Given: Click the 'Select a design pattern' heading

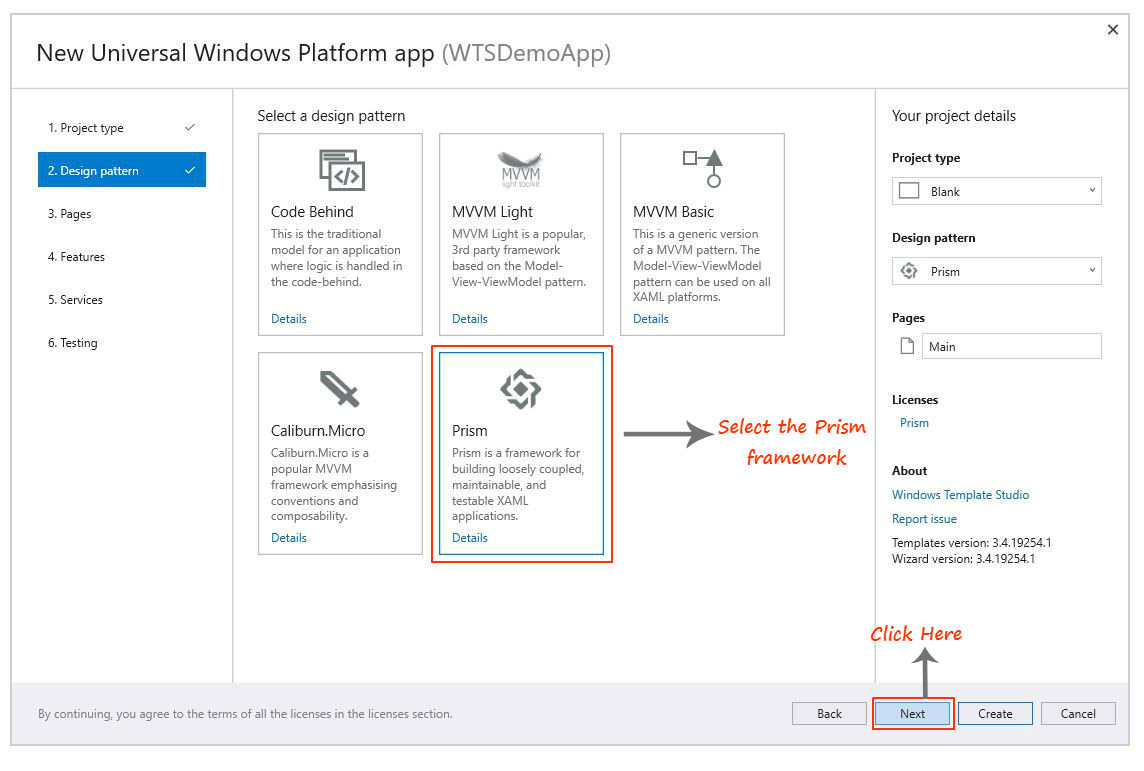Looking at the screenshot, I should tap(331, 116).
